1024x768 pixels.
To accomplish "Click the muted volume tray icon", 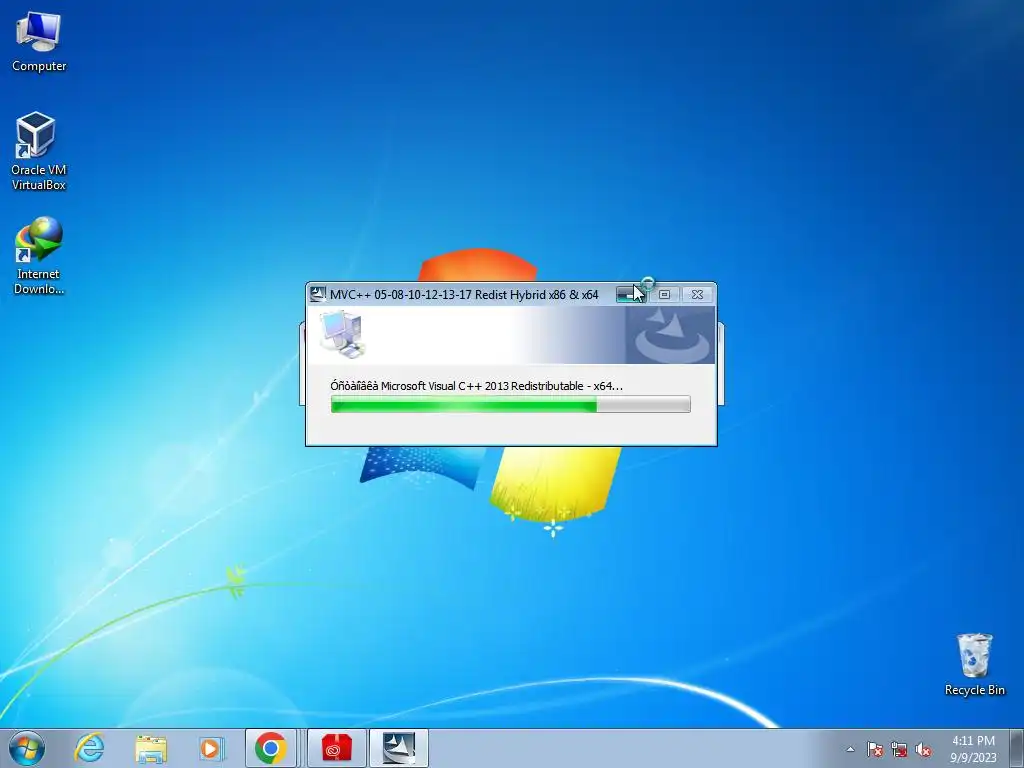I will point(923,749).
